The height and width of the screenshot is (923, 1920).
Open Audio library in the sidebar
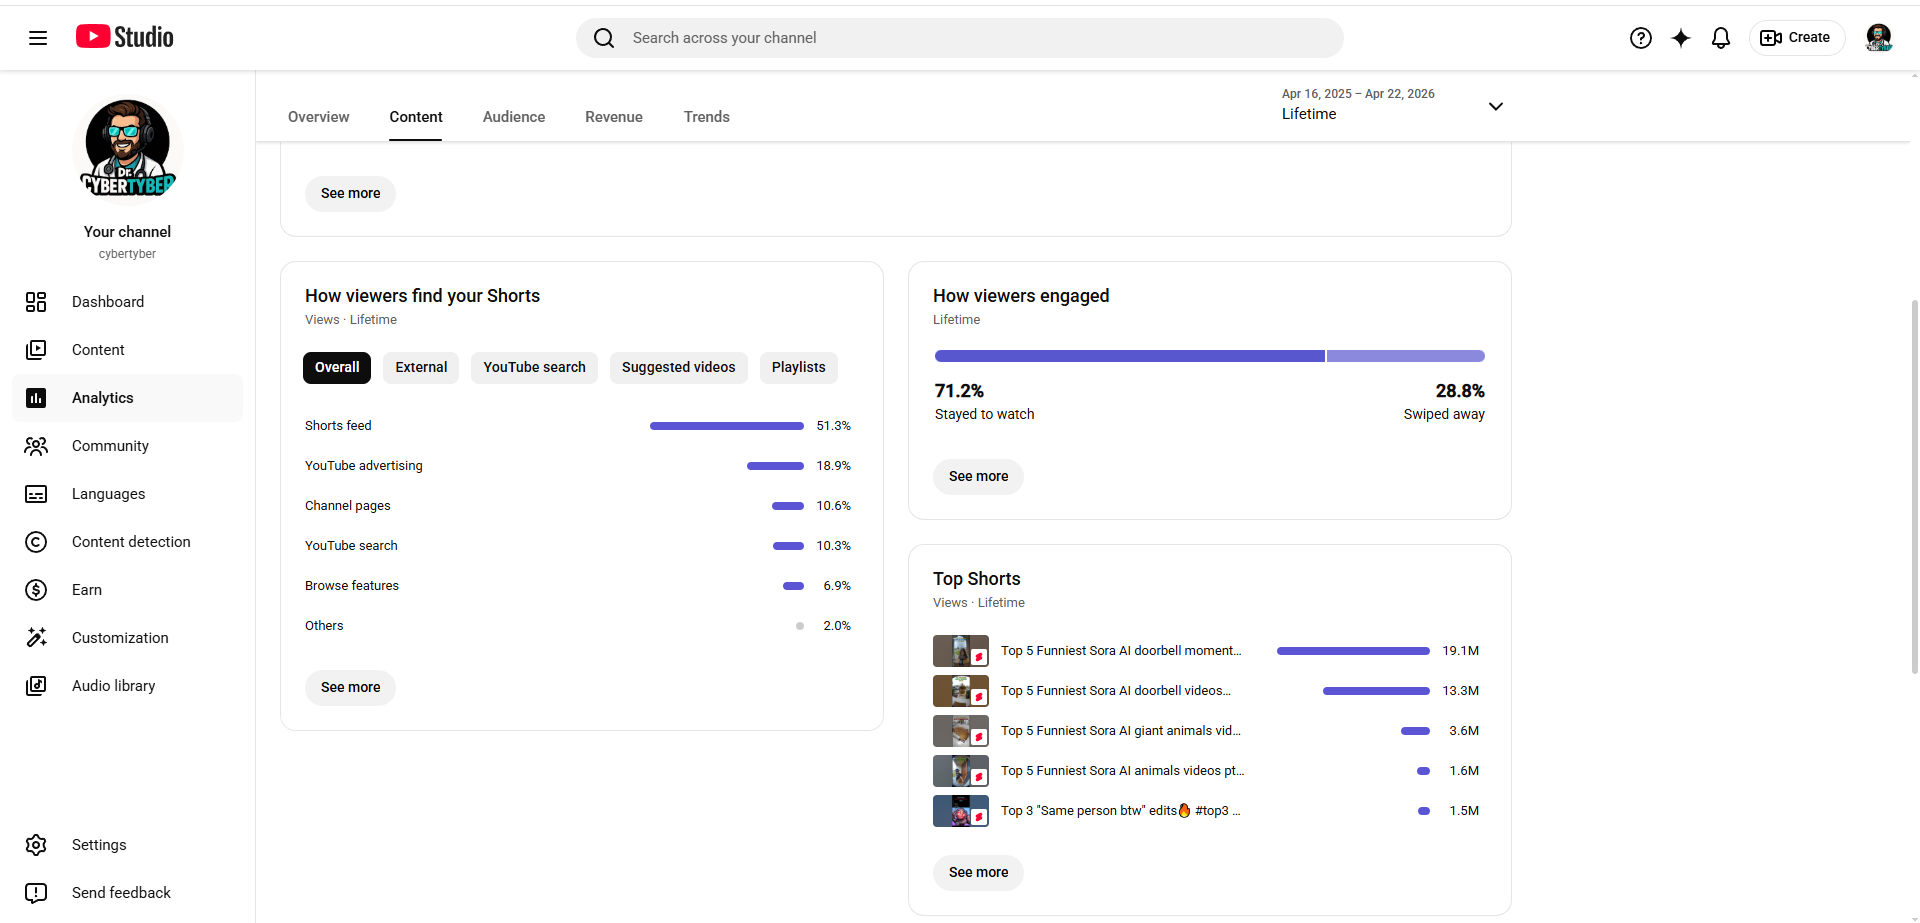[113, 686]
